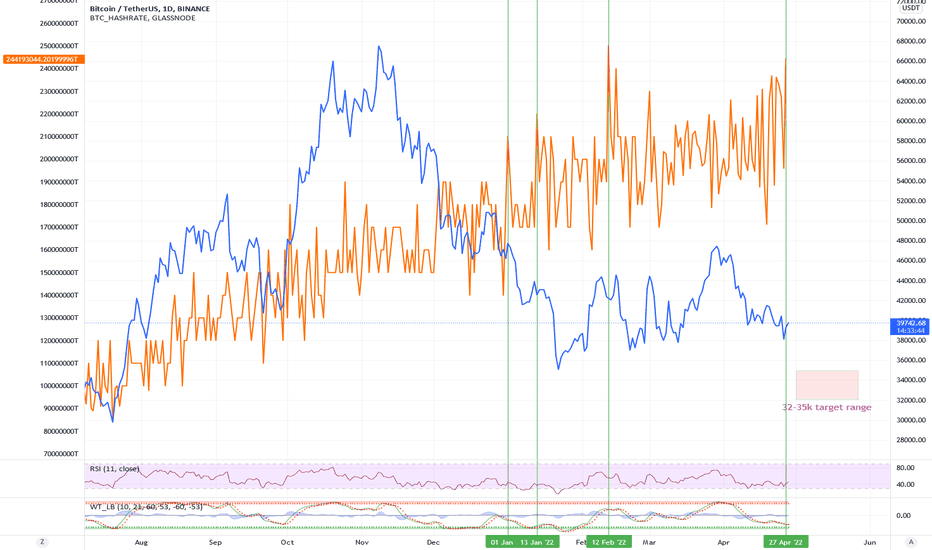Click the 150000000T hashrate scale value
932x550 pixels.
coord(59,272)
